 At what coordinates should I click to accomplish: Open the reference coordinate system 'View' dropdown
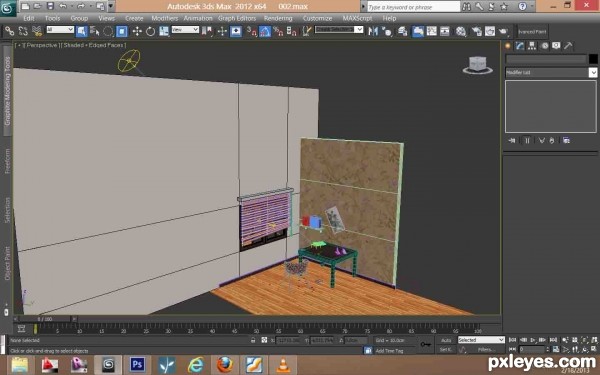coord(185,29)
